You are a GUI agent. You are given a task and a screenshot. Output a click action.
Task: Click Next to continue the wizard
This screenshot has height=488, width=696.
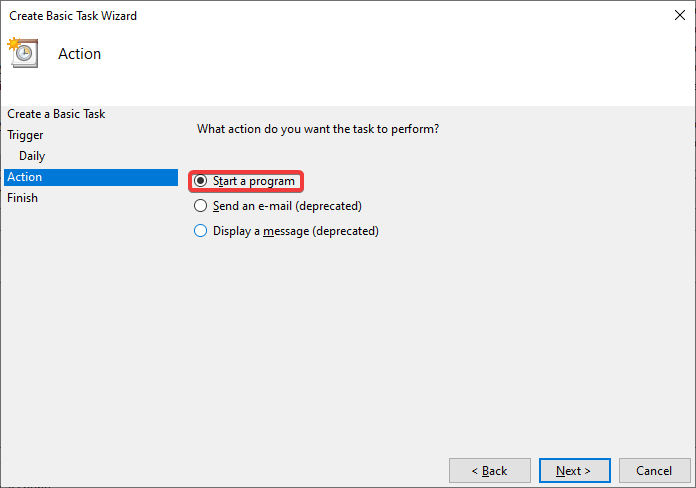[x=573, y=470]
